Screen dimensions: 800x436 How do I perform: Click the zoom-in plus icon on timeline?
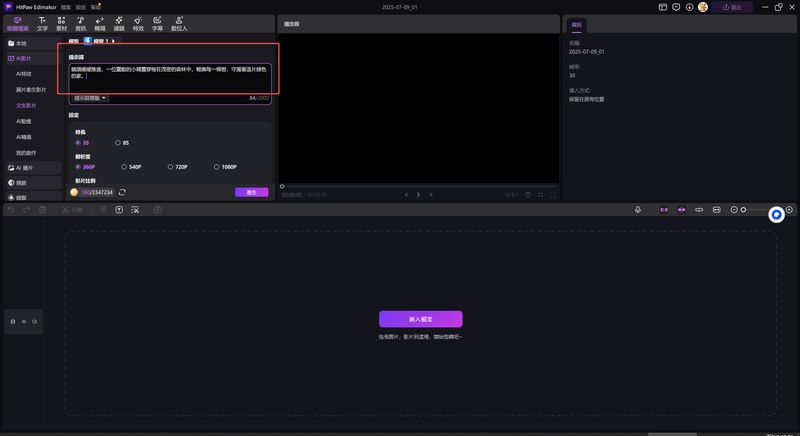(789, 209)
